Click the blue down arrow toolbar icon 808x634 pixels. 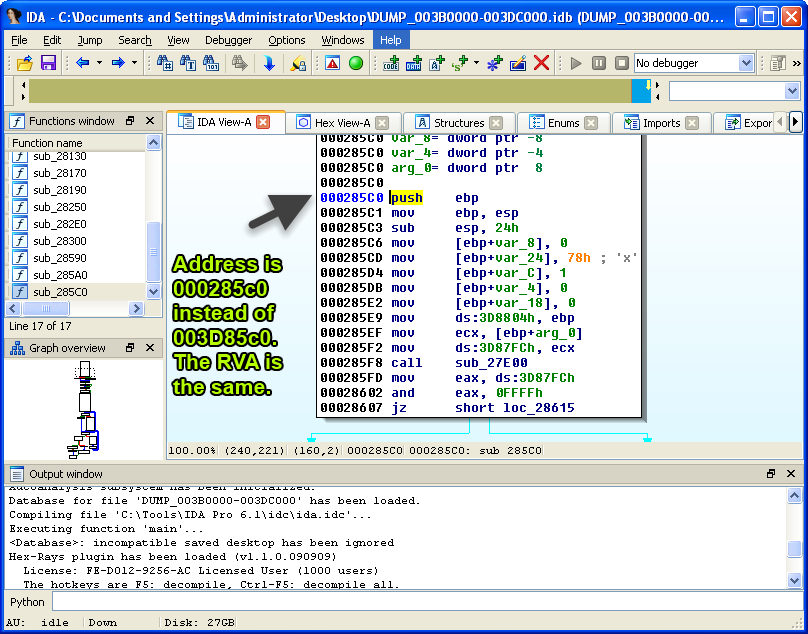269,63
